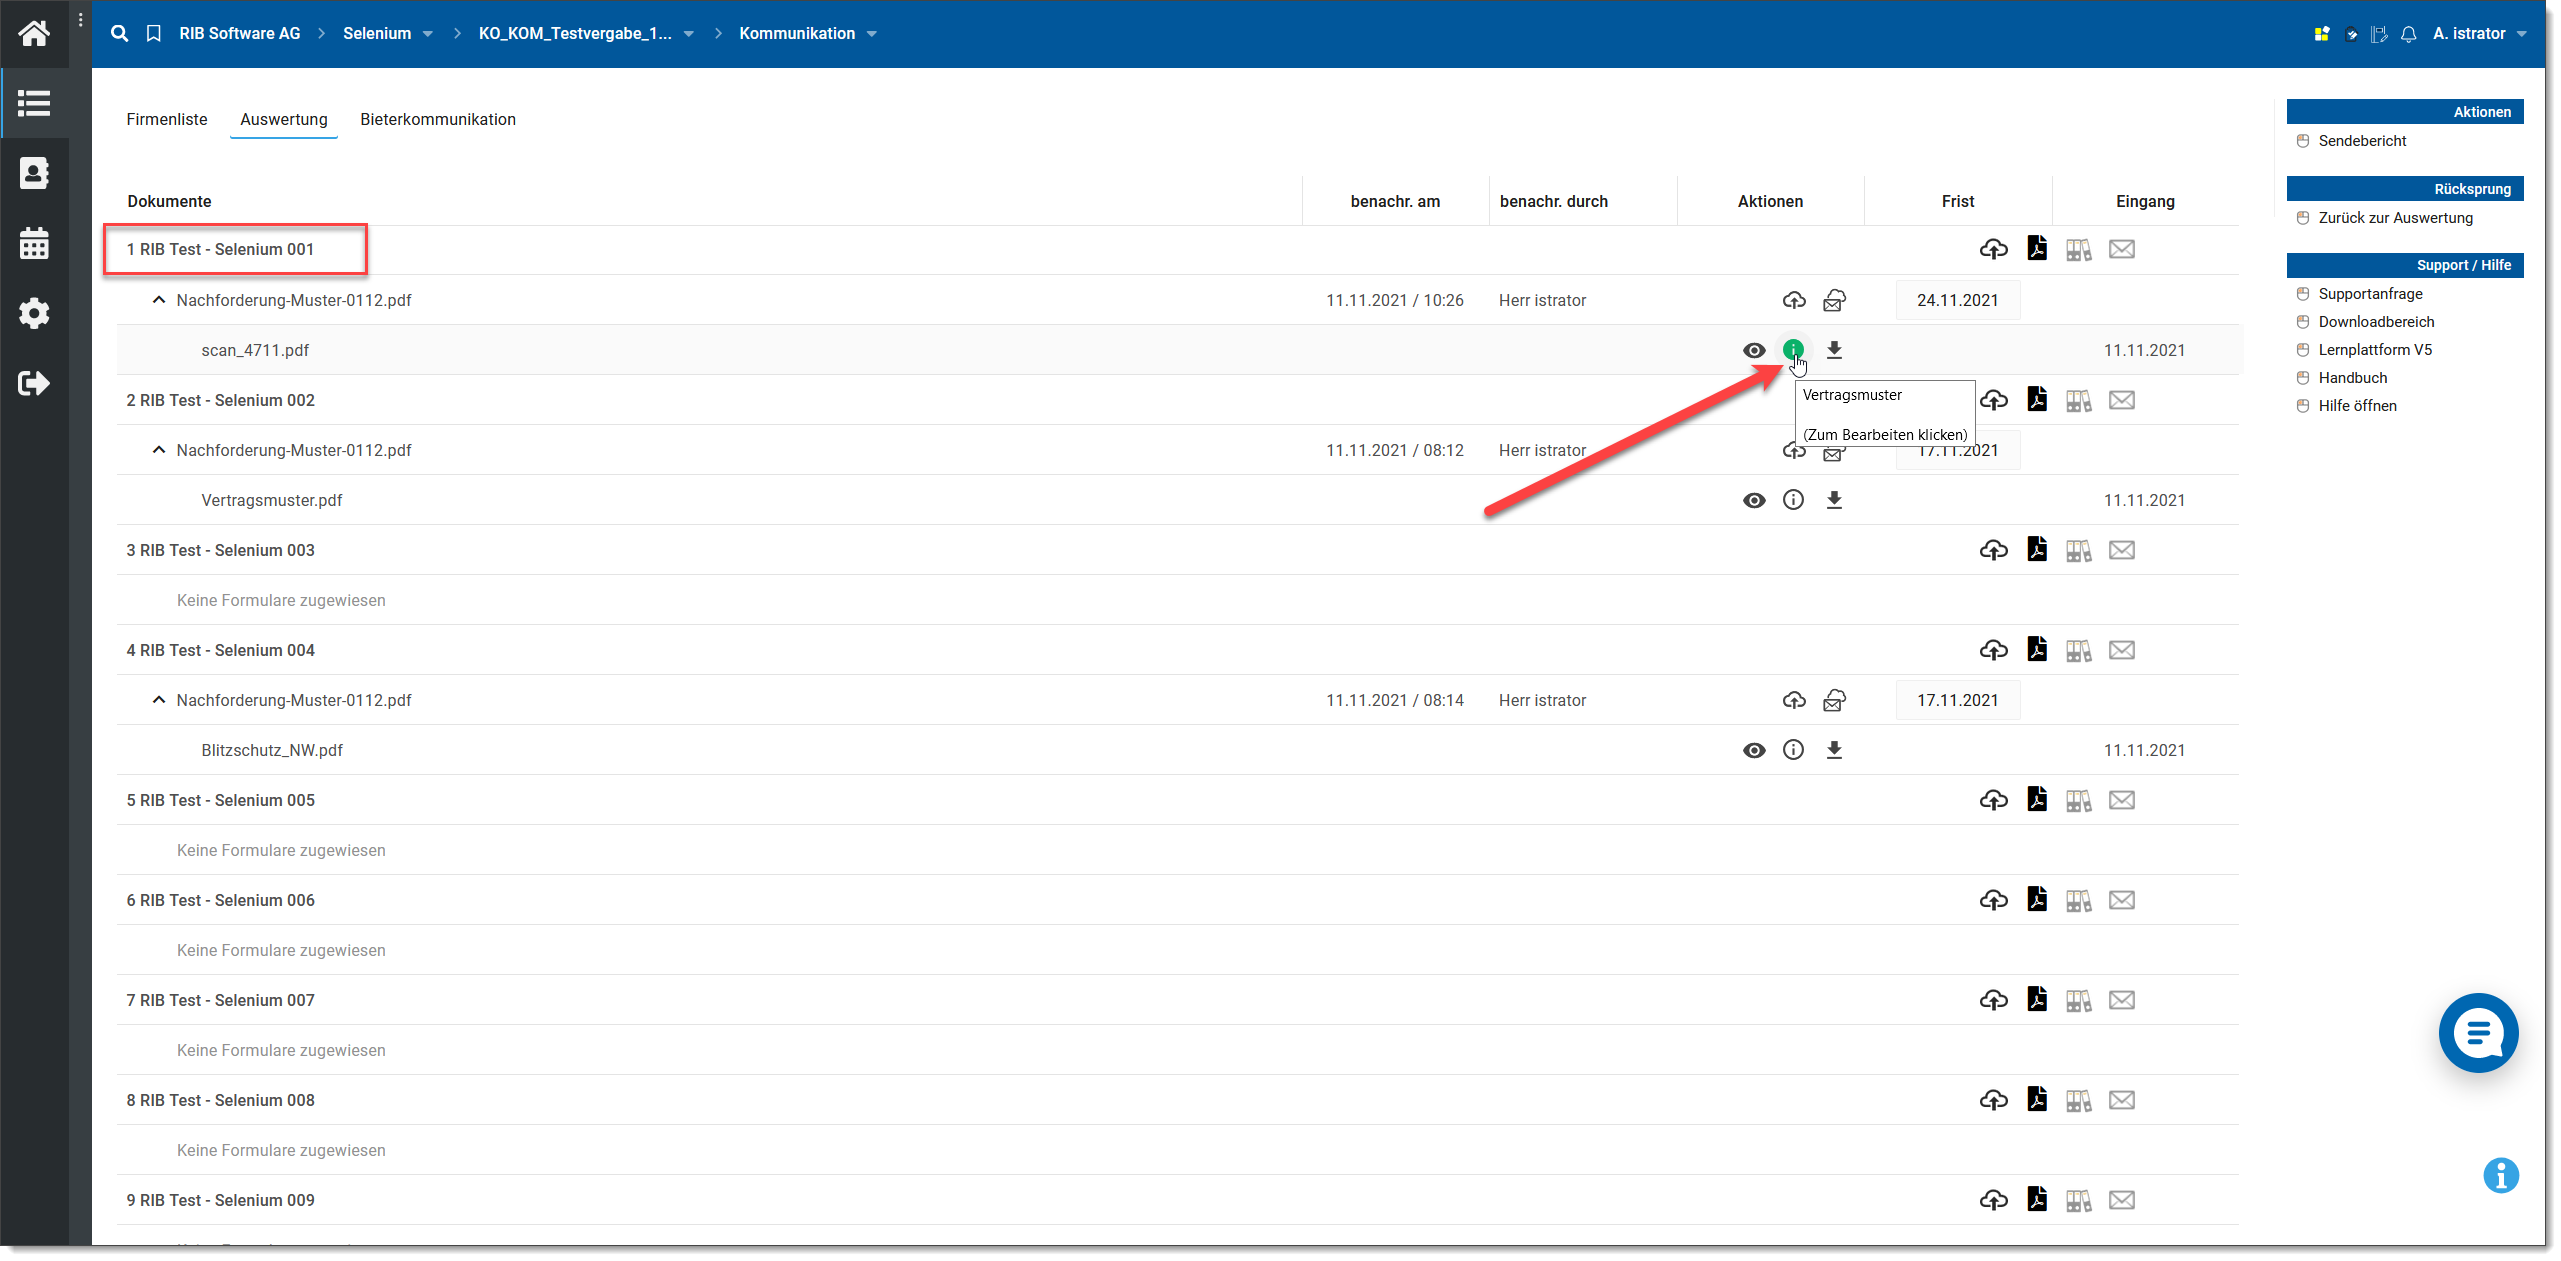Open the Selenium breadcrumb dropdown

428,34
